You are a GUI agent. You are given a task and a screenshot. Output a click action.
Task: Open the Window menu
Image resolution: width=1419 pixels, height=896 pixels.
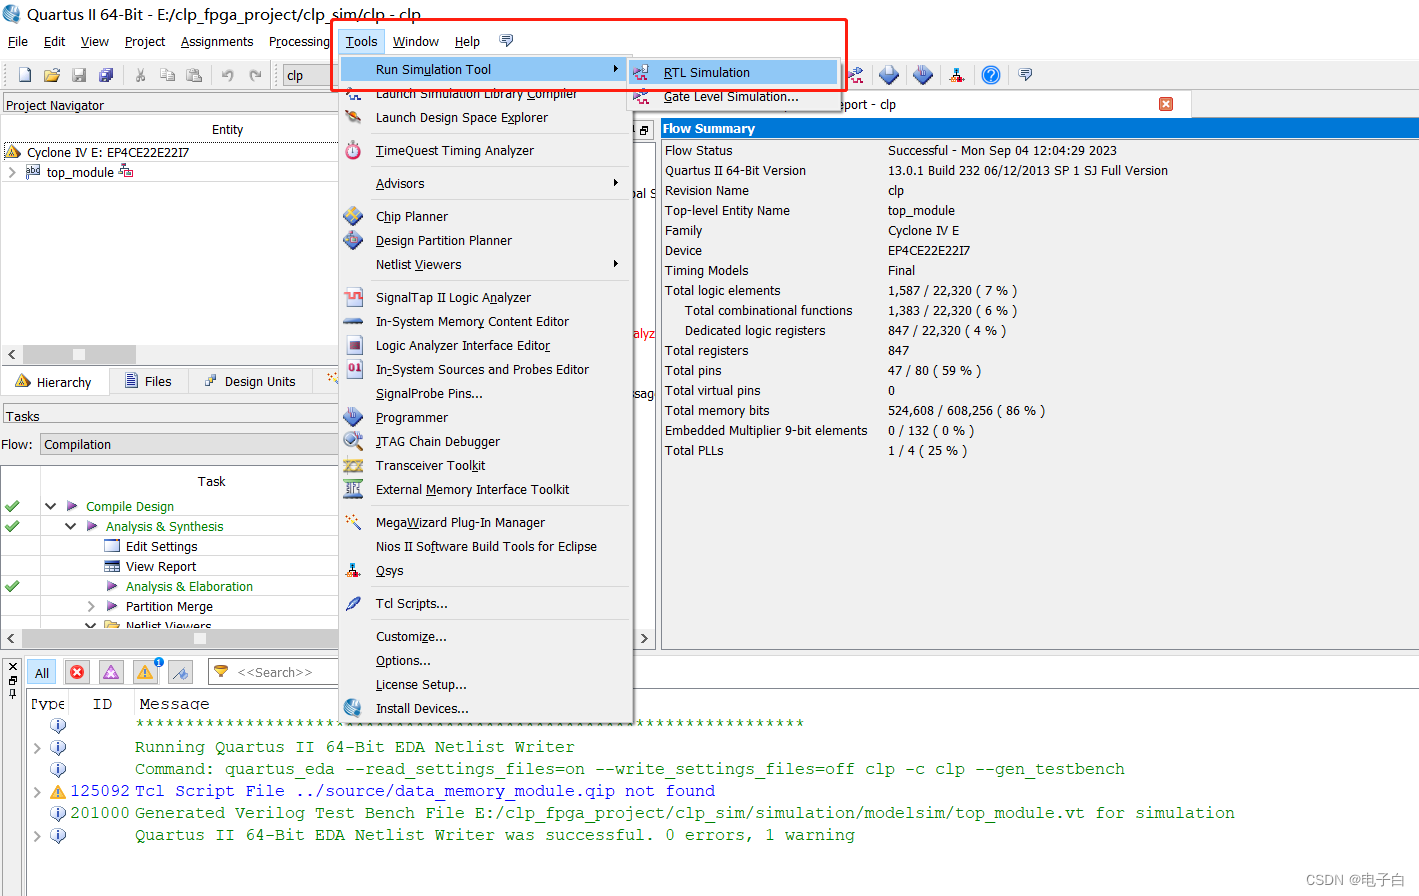coord(416,41)
